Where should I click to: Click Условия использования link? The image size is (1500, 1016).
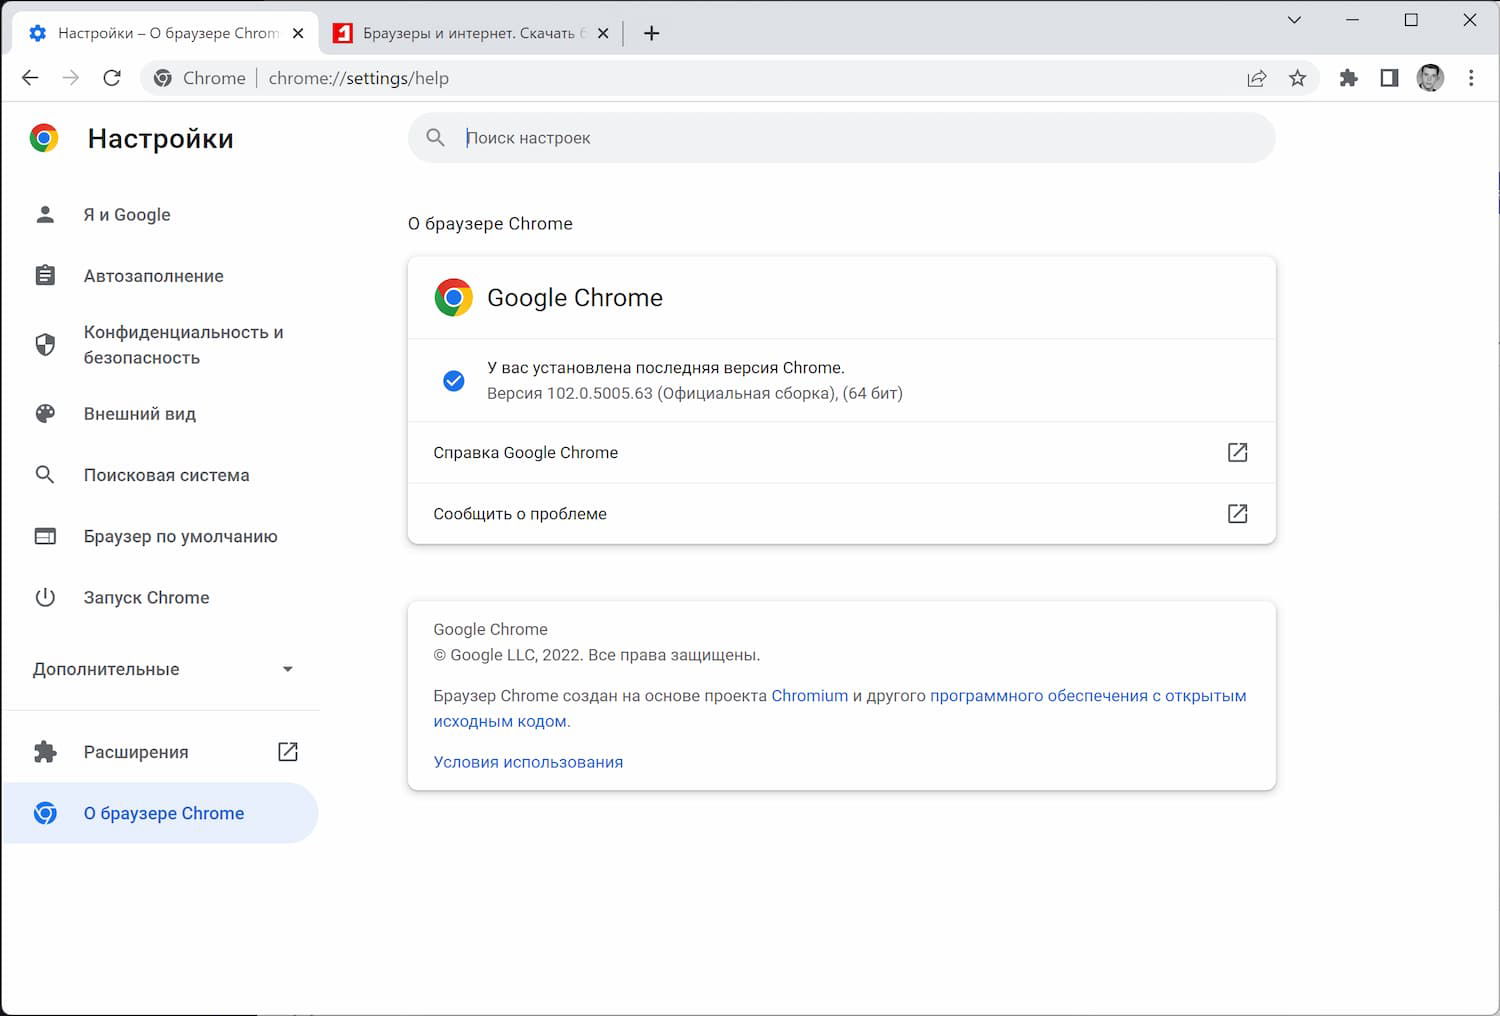[x=528, y=762]
